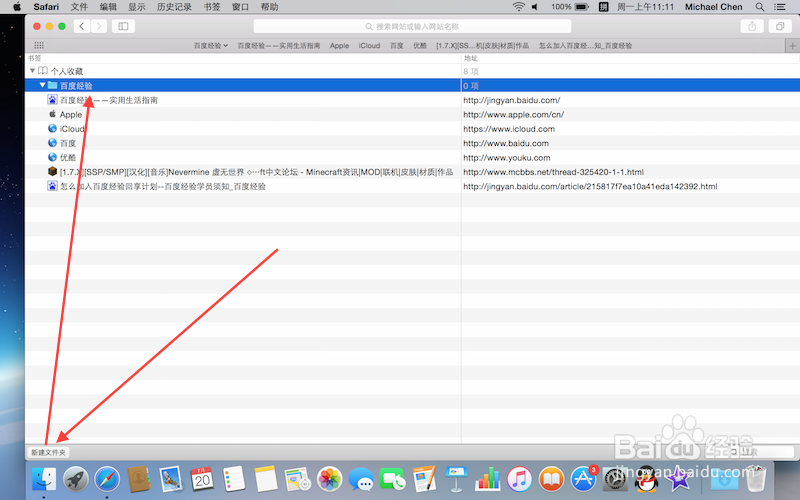The height and width of the screenshot is (500, 800).
Task: Click the 新建文件夹 button
Action: click(48, 452)
